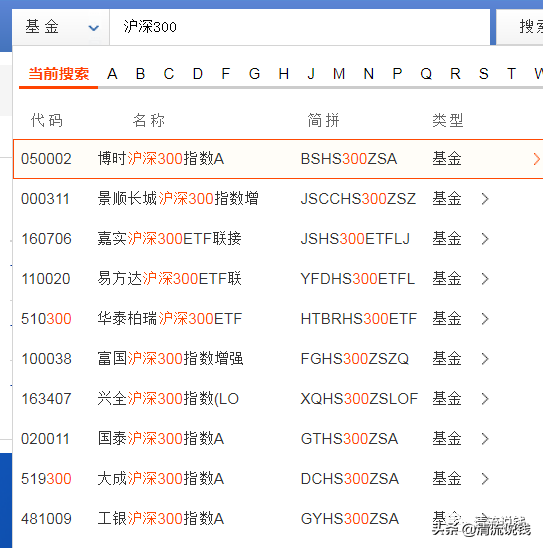543x548 pixels.
Task: Click the 基金 type in the 160706 row
Action: tap(447, 239)
